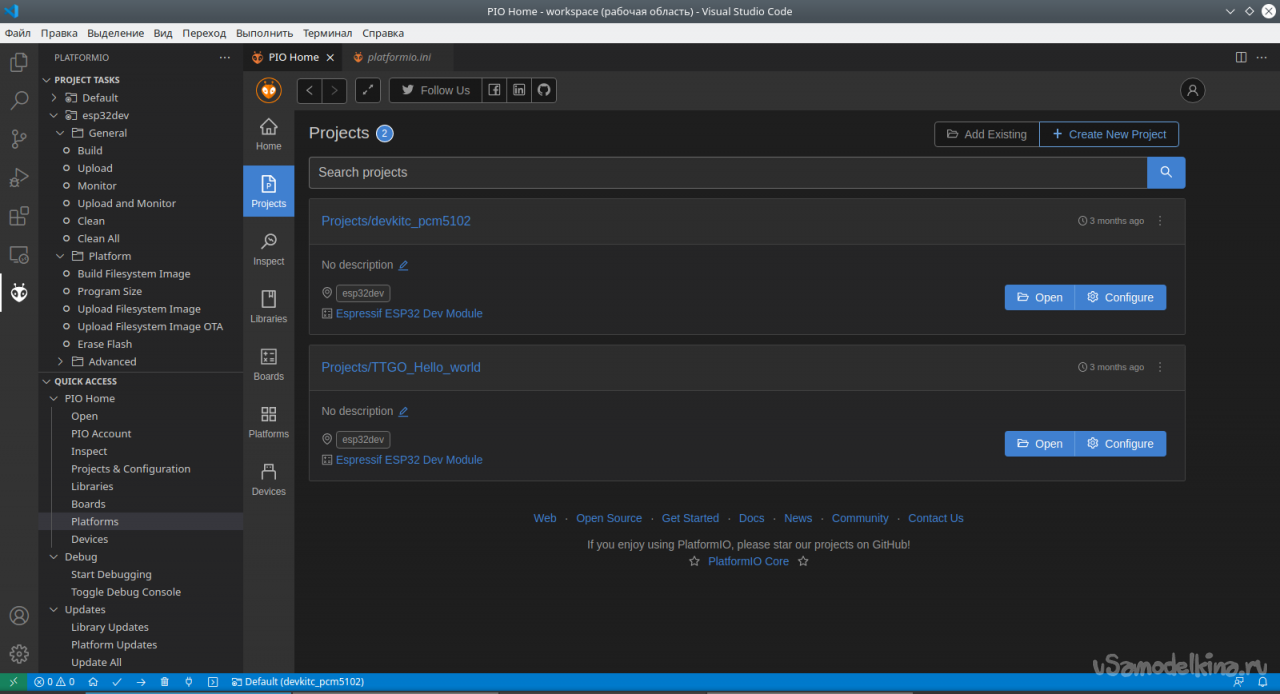The height and width of the screenshot is (694, 1280).
Task: Open the Search view in the activity bar
Action: coord(19,101)
